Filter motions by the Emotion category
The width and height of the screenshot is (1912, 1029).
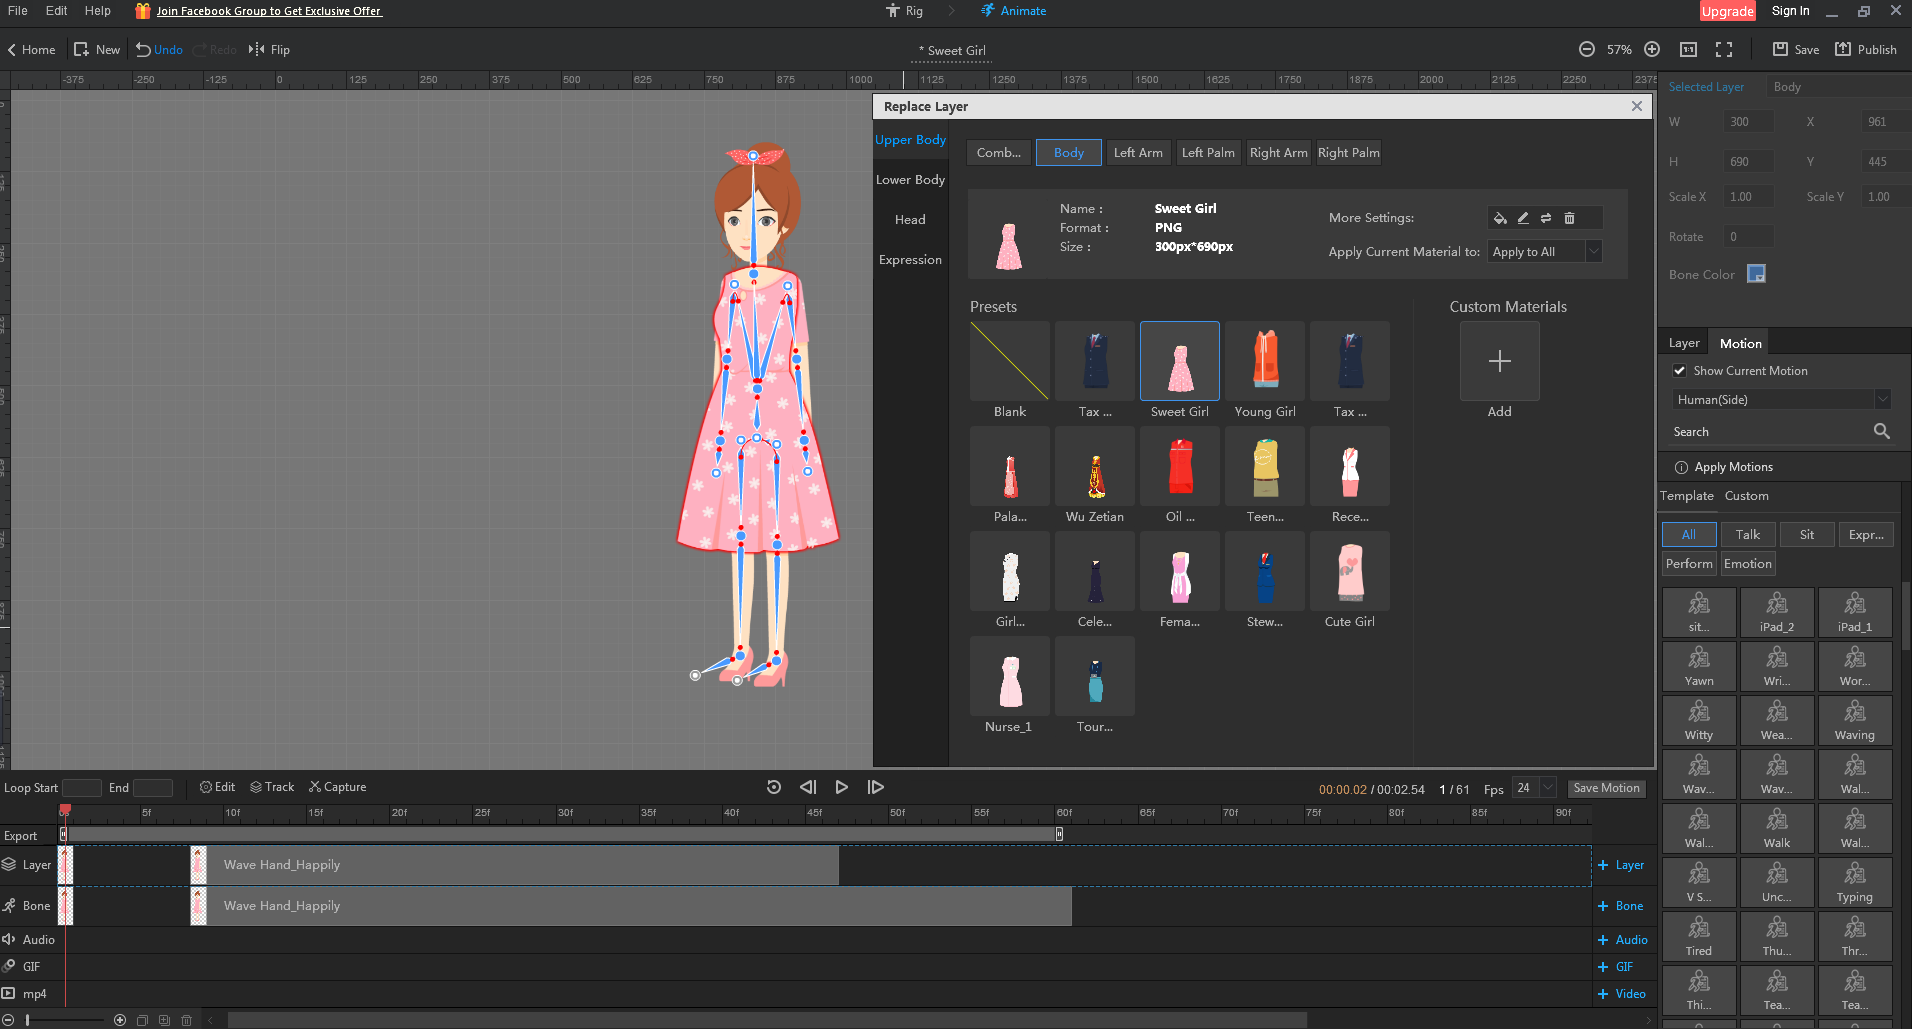point(1748,564)
